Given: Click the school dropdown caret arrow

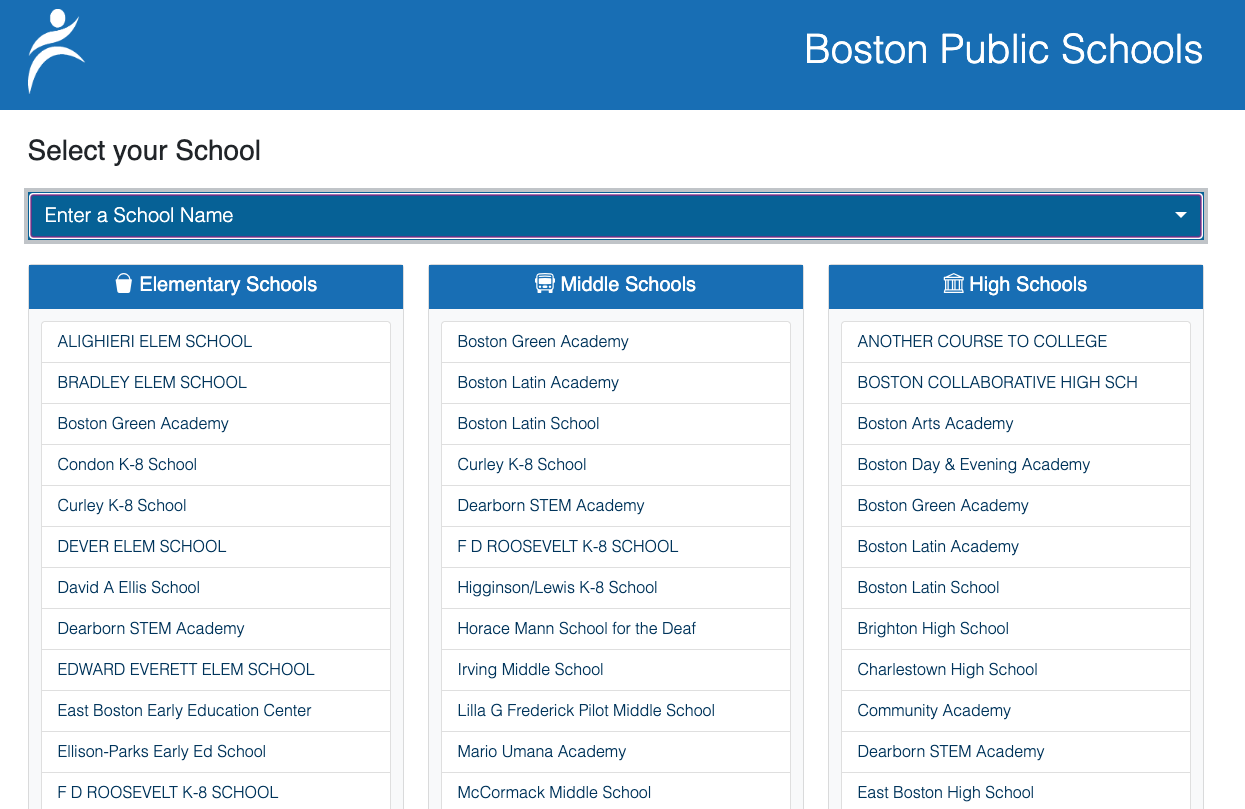Looking at the screenshot, I should (x=1181, y=215).
